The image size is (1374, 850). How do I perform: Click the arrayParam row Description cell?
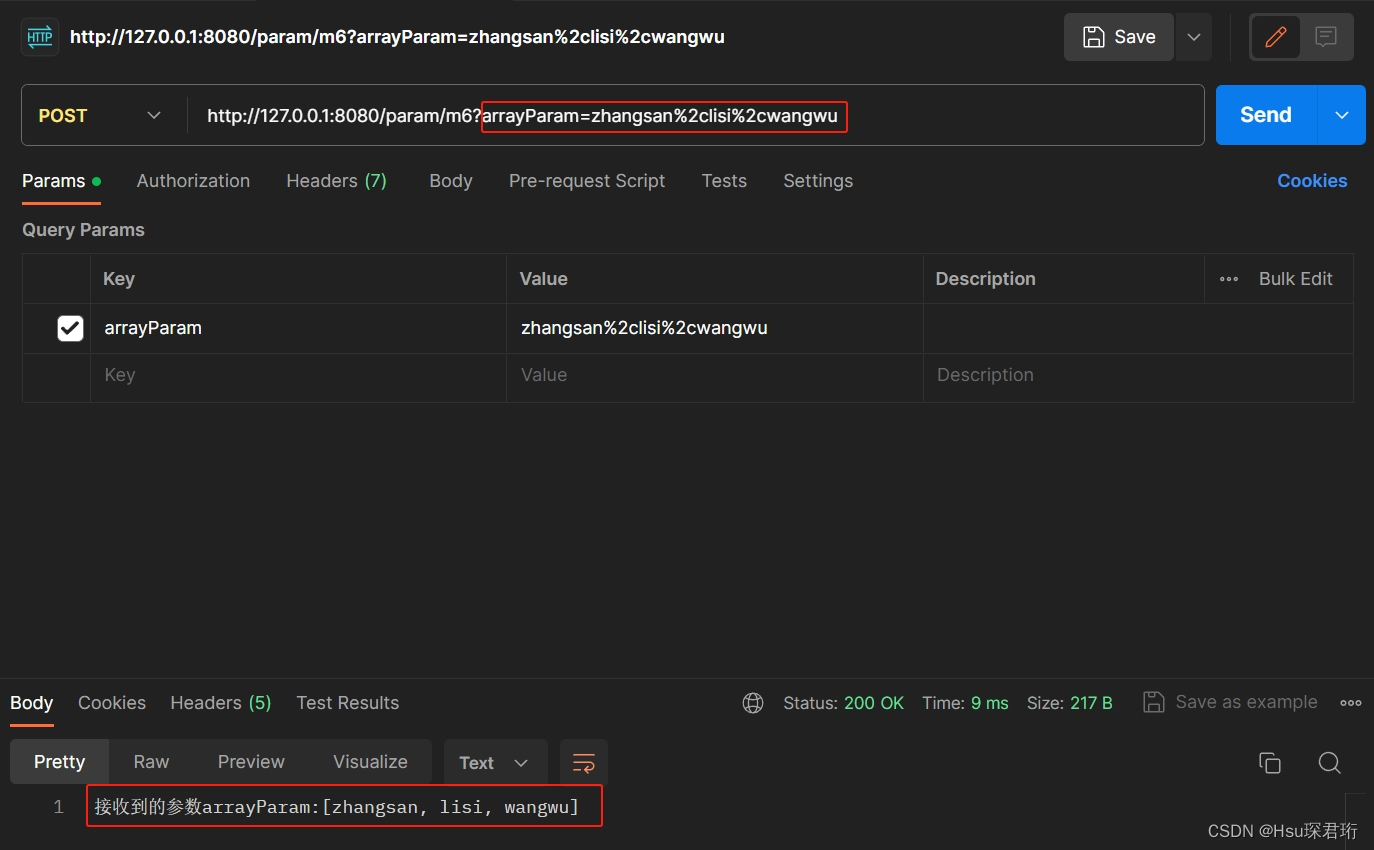[1138, 328]
